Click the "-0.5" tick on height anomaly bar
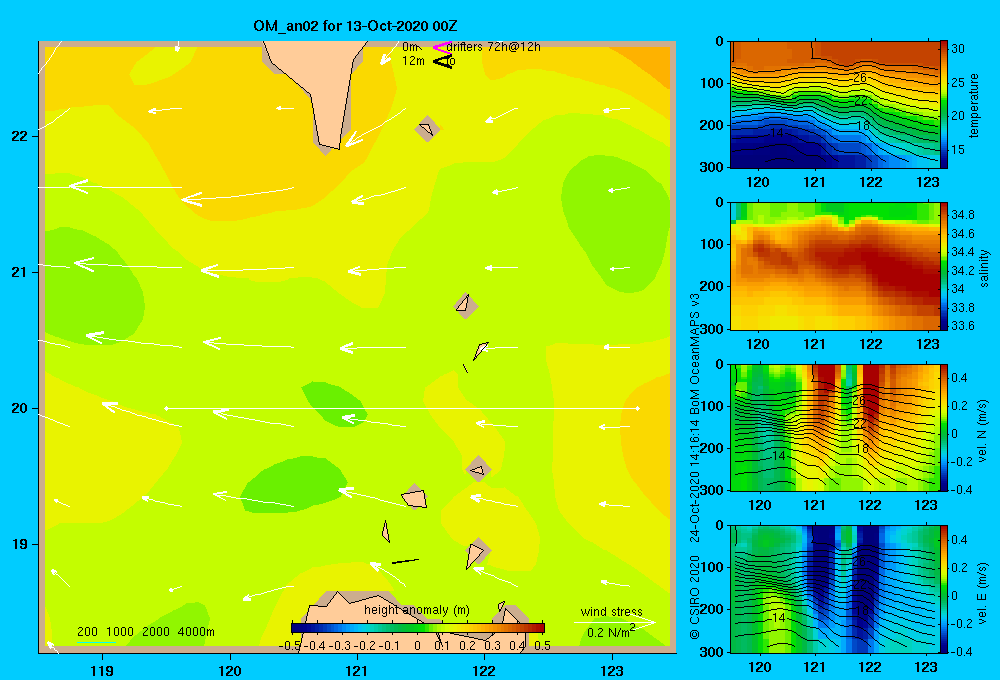 point(290,646)
